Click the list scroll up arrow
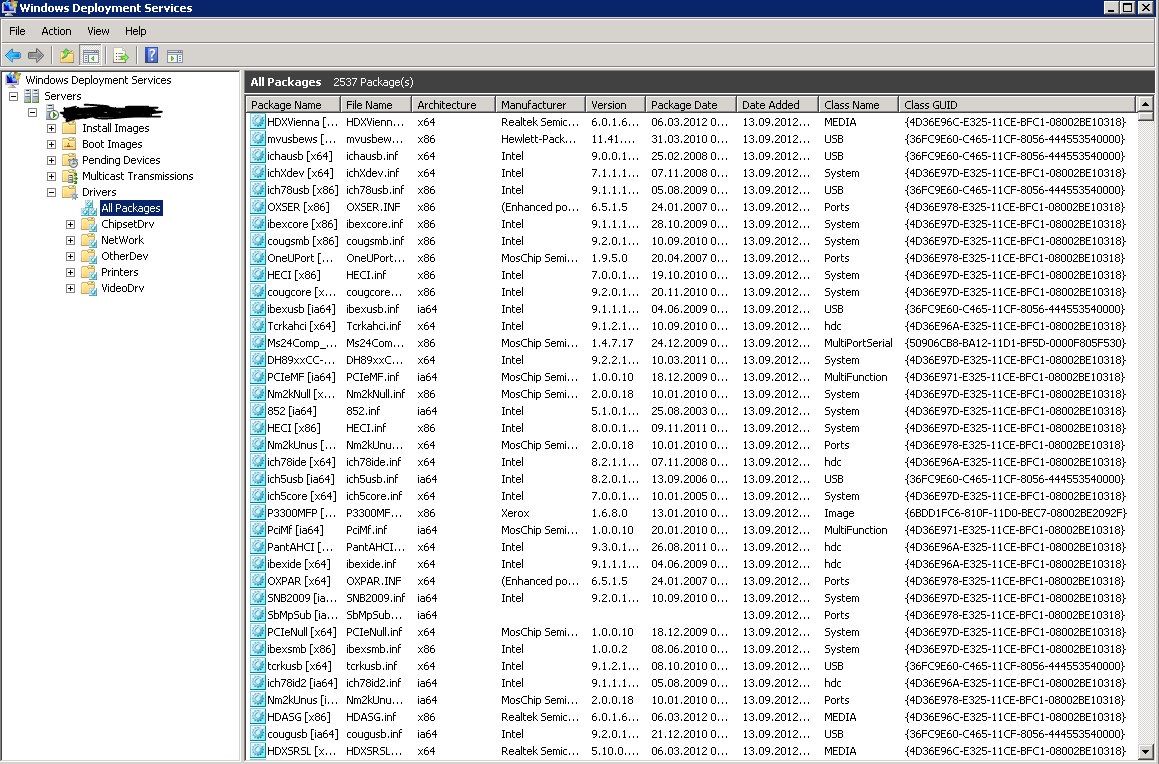The width and height of the screenshot is (1159, 764). coord(1145,104)
